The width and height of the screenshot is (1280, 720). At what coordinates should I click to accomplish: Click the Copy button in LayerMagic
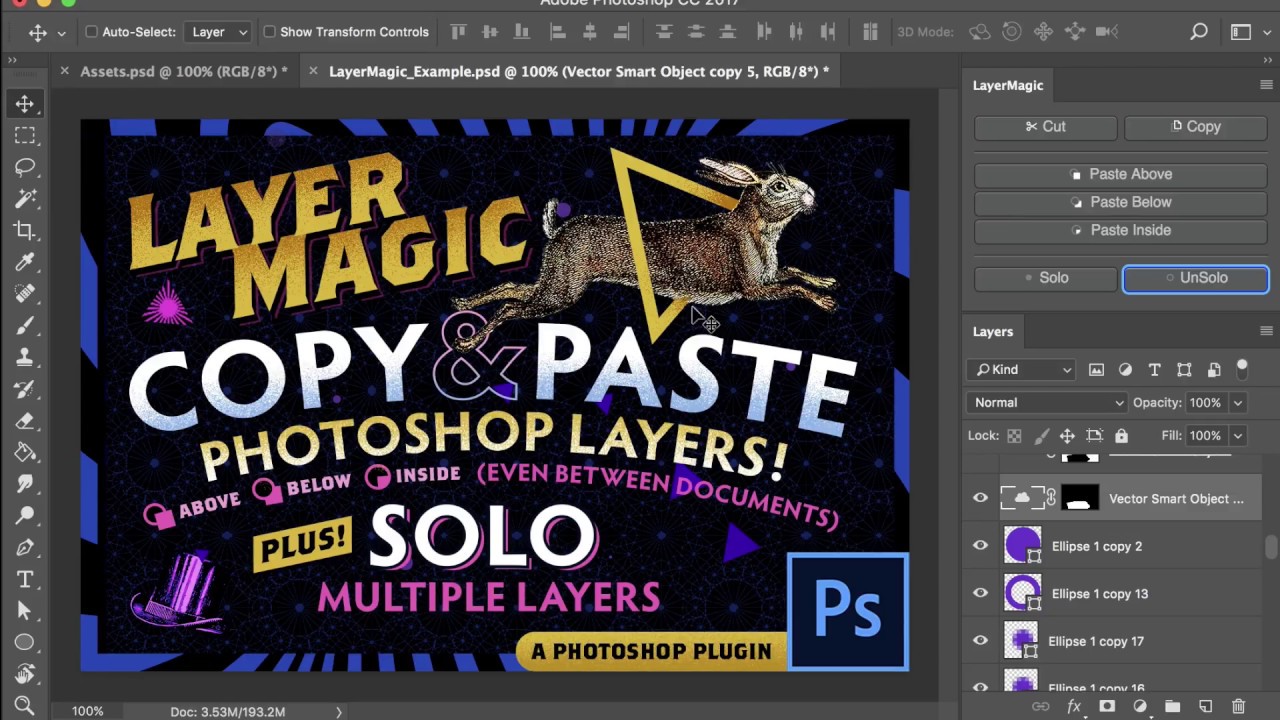pyautogui.click(x=1196, y=127)
